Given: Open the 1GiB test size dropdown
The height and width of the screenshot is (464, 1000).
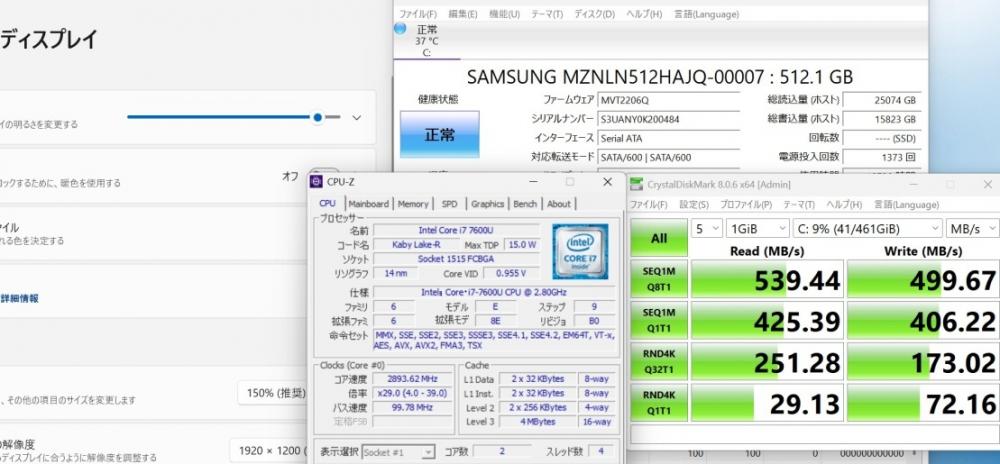Looking at the screenshot, I should 758,228.
